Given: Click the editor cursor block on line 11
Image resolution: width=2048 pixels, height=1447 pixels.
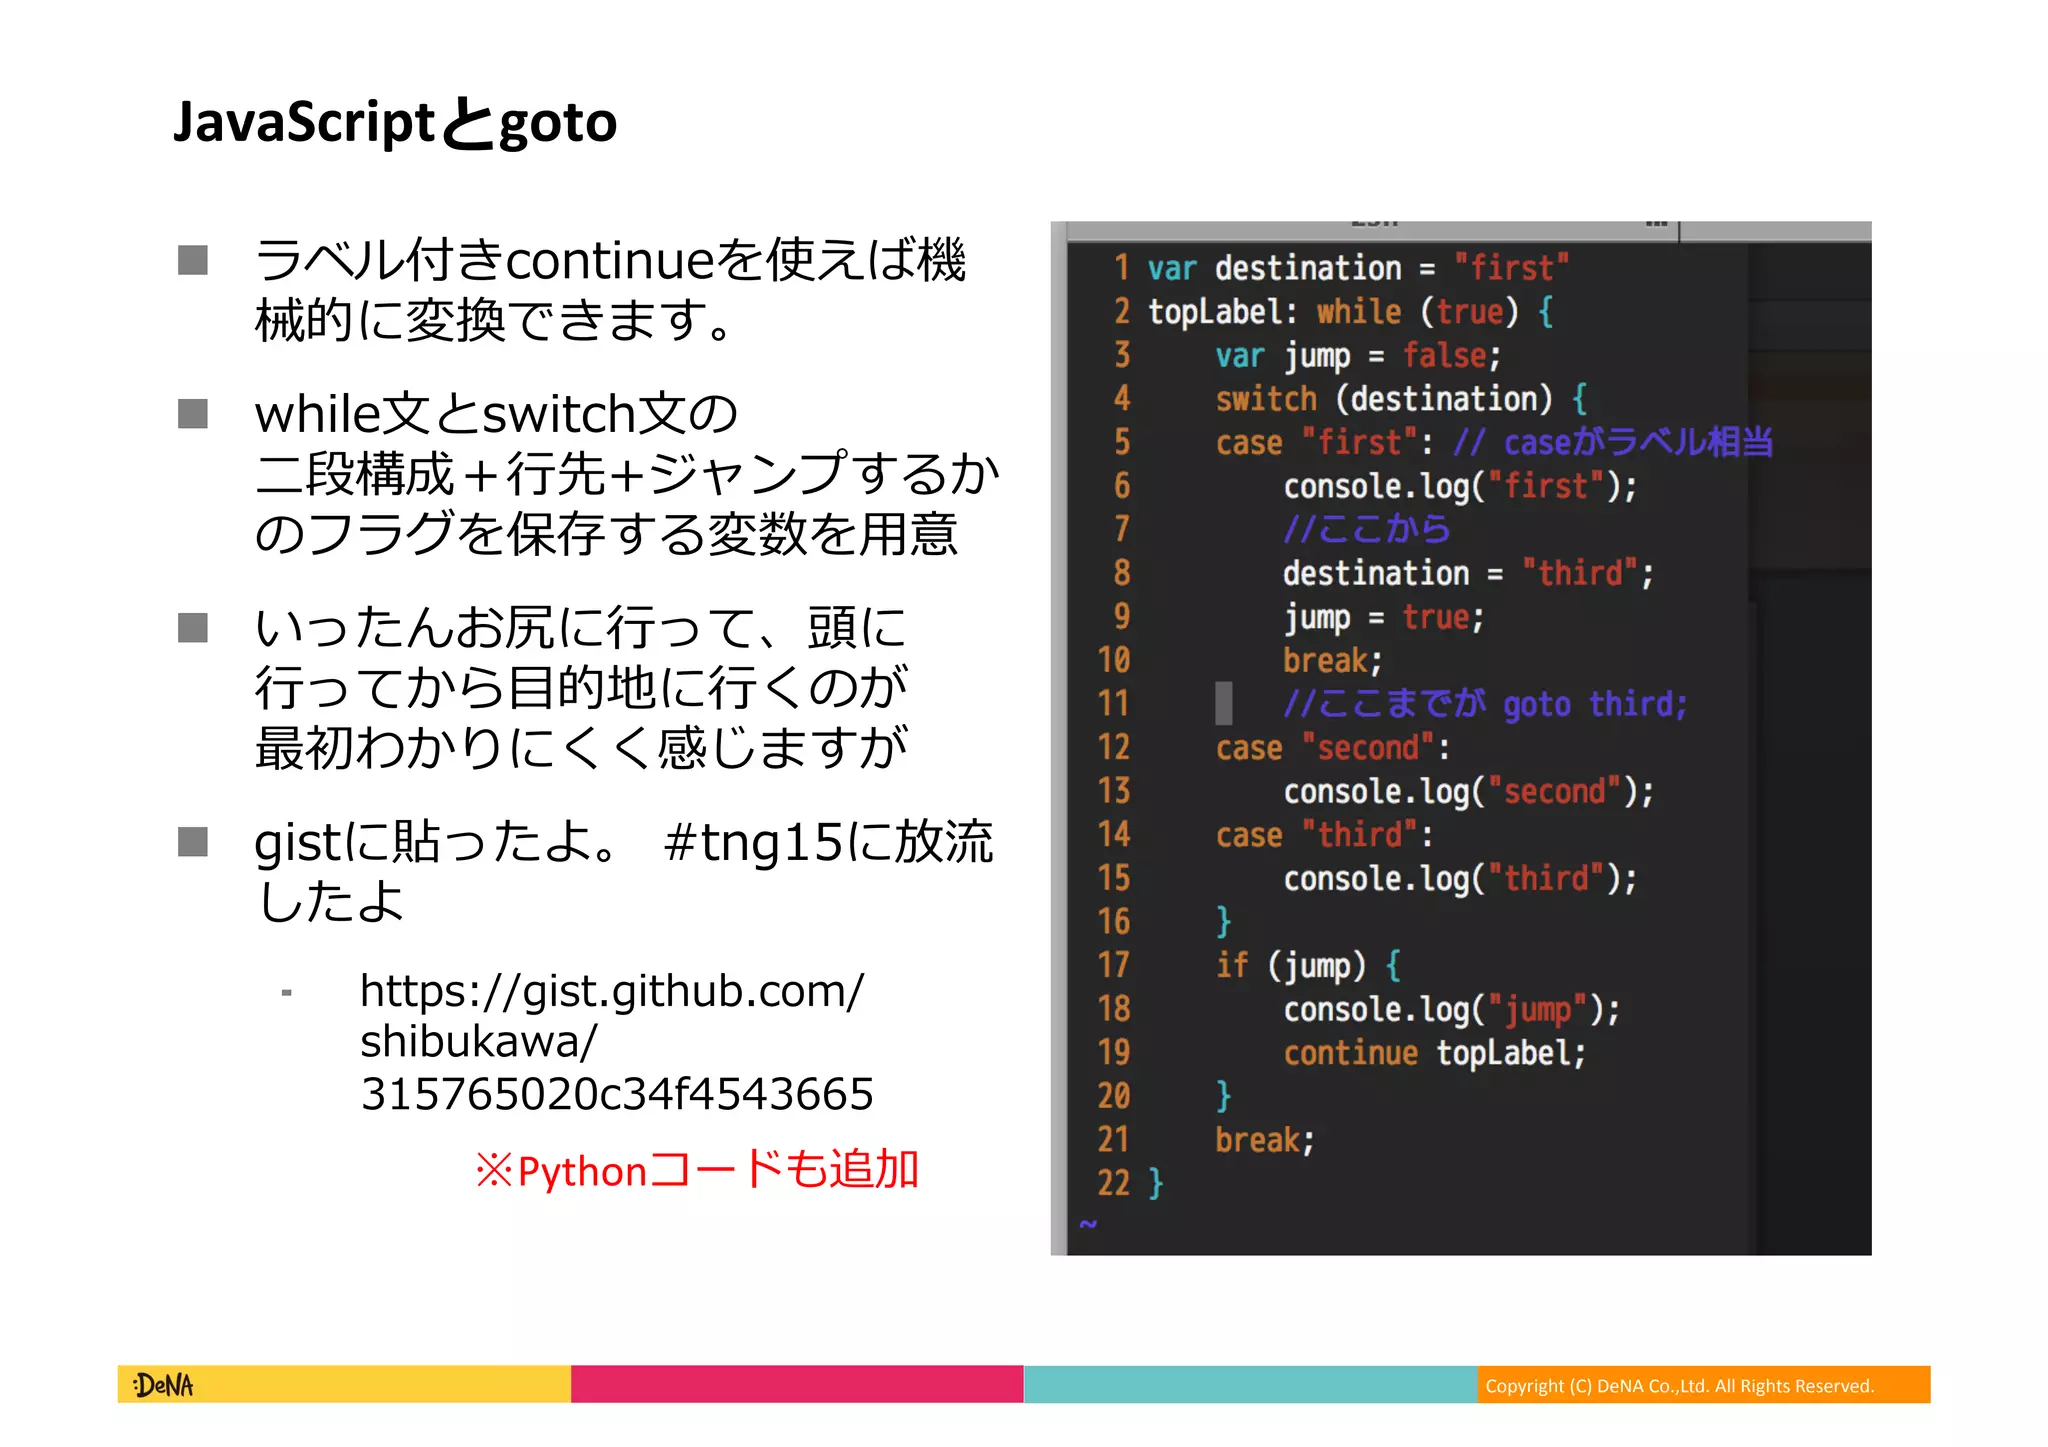Looking at the screenshot, I should (1223, 704).
